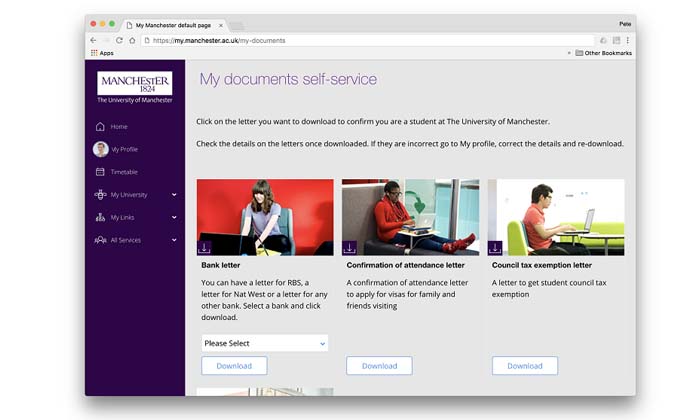700x420 pixels.
Task: Click the University of Manchester logo
Action: (x=135, y=87)
